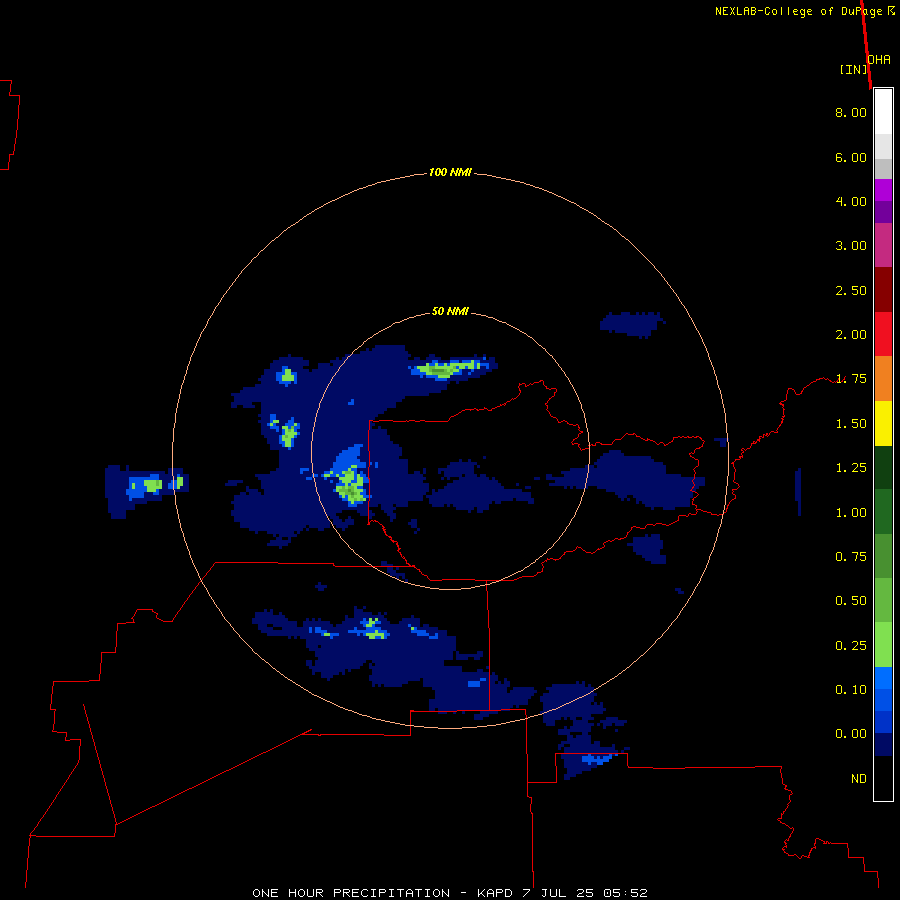The height and width of the screenshot is (900, 900).
Task: Click the ND legend label
Action: tap(859, 779)
